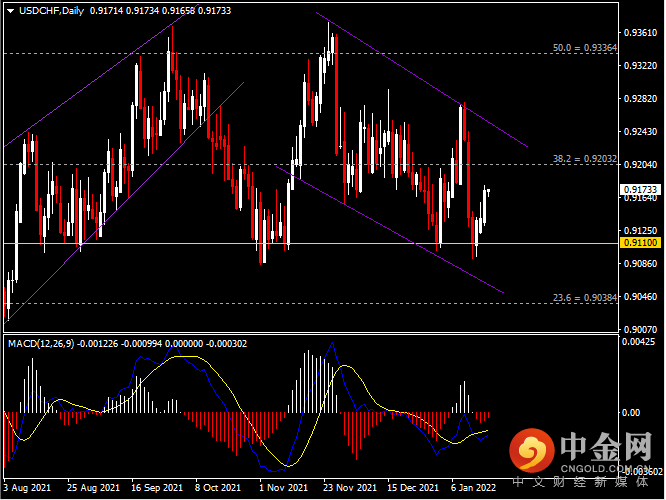Click the 23 Nov 2021 date label
Screen dimensions: 666x500
pyautogui.click(x=345, y=488)
